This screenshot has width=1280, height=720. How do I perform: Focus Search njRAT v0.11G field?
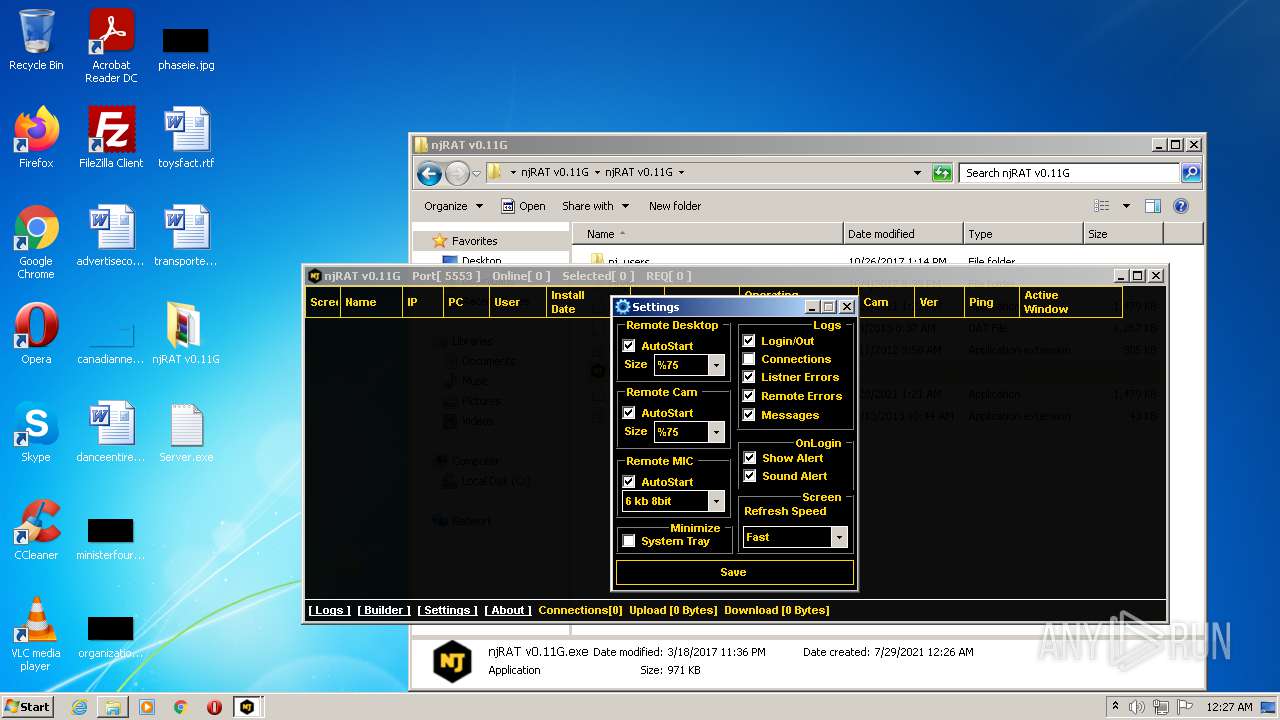(x=1069, y=173)
